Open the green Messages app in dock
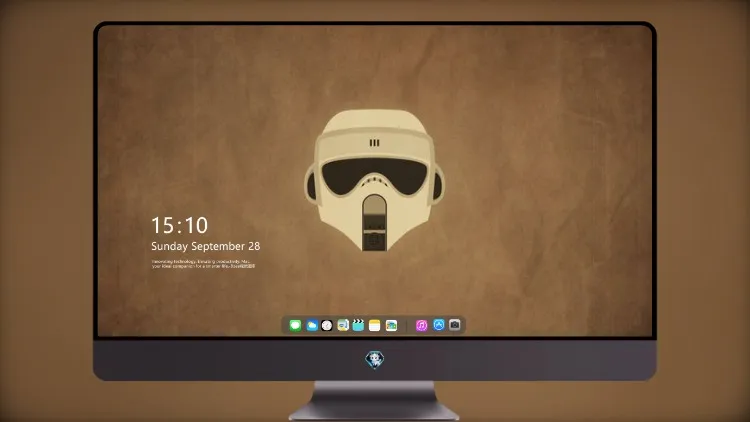The height and width of the screenshot is (422, 750). pos(295,325)
